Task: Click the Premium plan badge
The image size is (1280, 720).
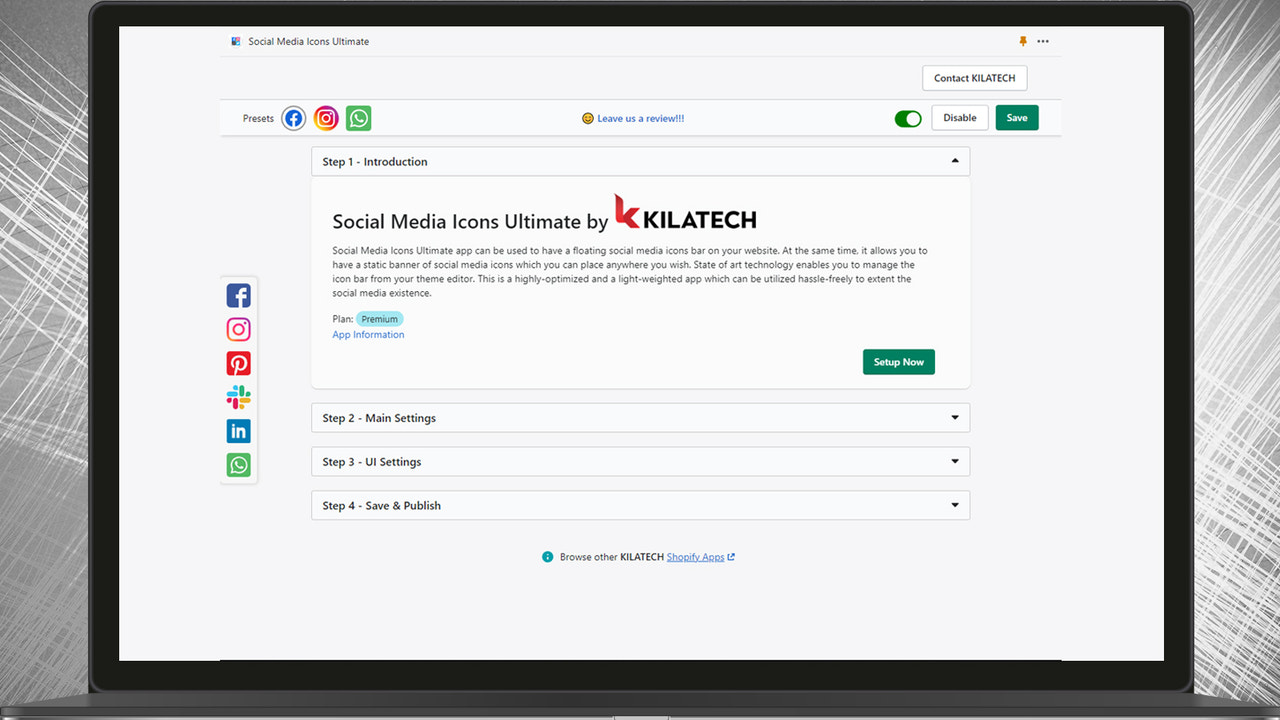Action: coord(379,318)
